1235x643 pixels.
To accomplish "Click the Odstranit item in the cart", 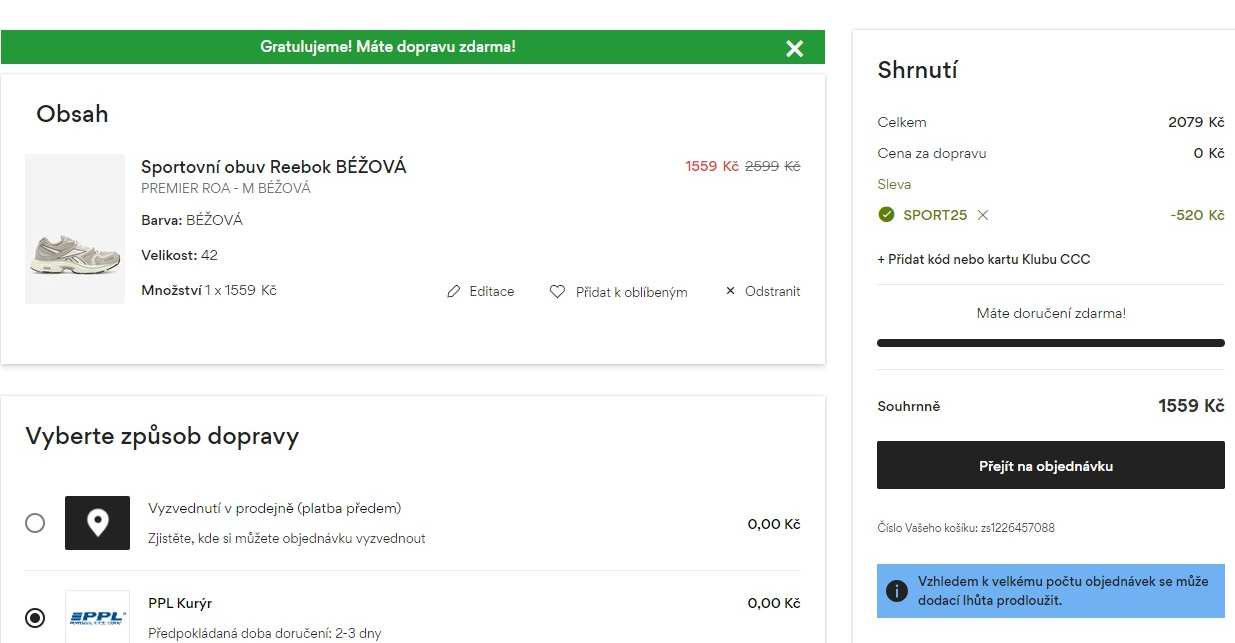I will (762, 291).
